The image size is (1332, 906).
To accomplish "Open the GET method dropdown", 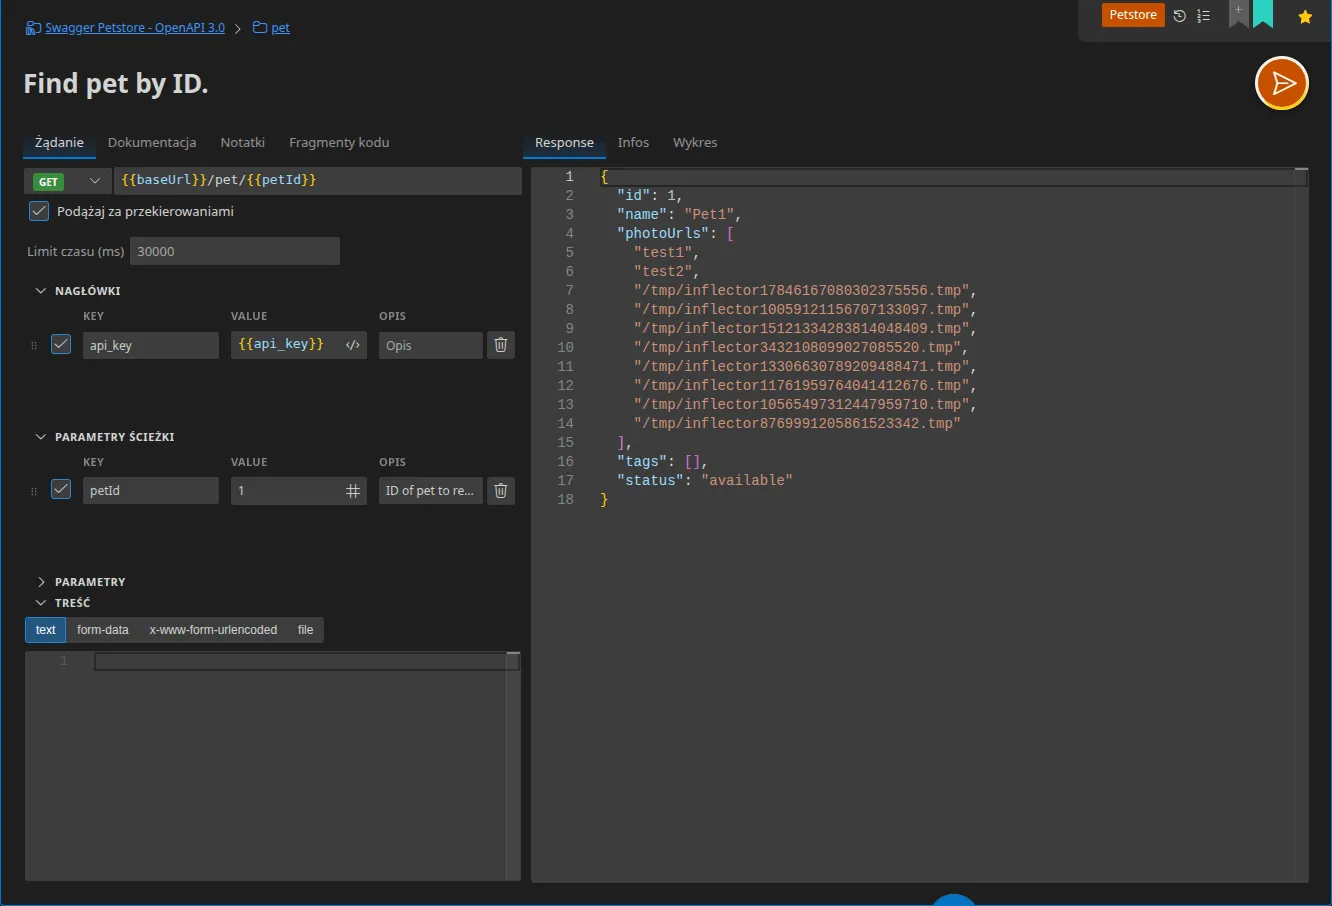I will click(68, 181).
